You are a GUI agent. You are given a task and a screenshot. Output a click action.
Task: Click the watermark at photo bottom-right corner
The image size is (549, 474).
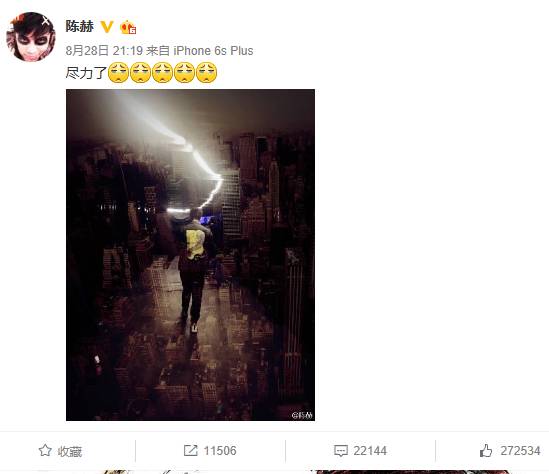pos(302,415)
